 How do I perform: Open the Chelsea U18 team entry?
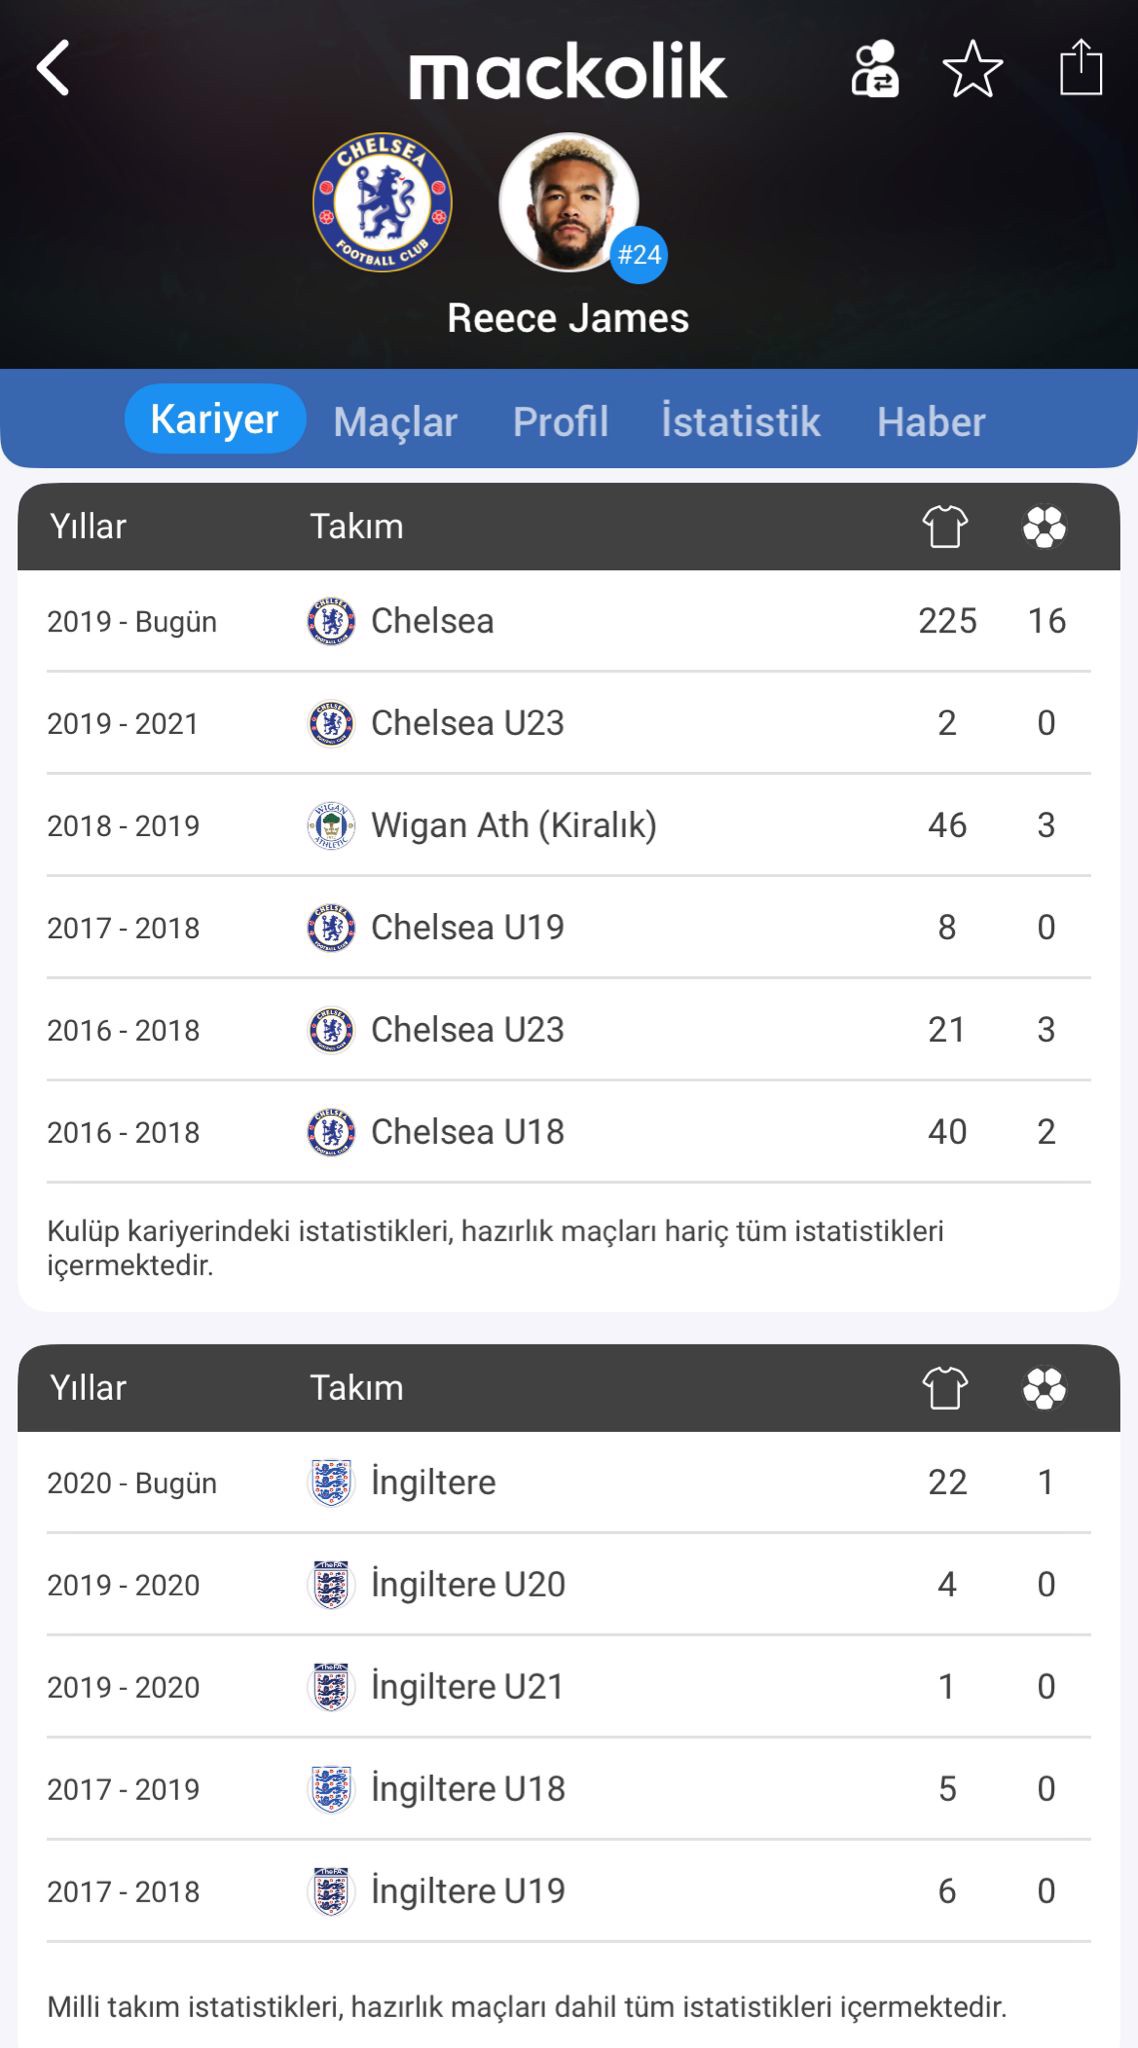(x=467, y=1132)
